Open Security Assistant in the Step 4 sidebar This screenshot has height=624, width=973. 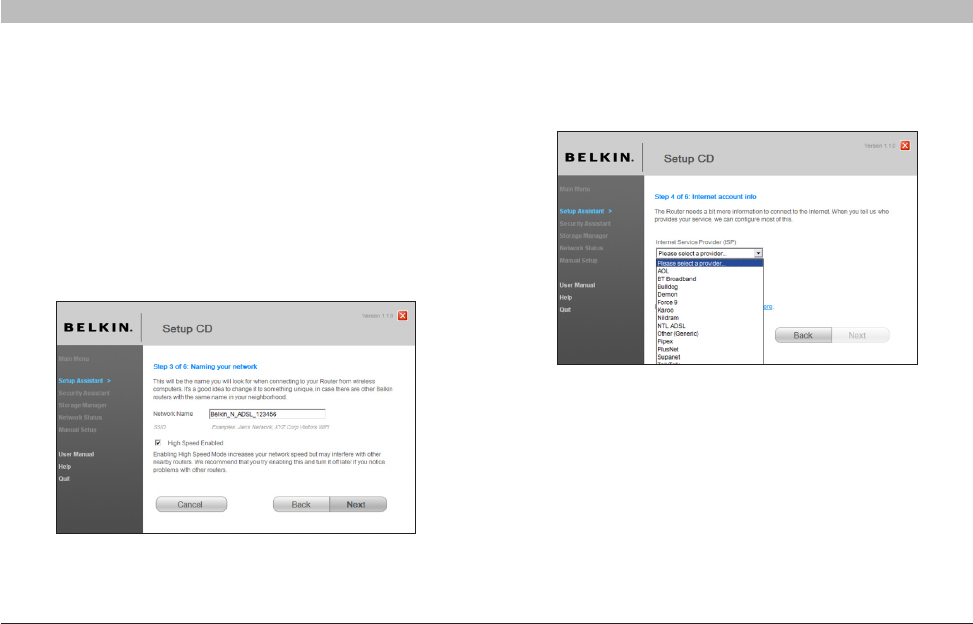click(x=585, y=223)
